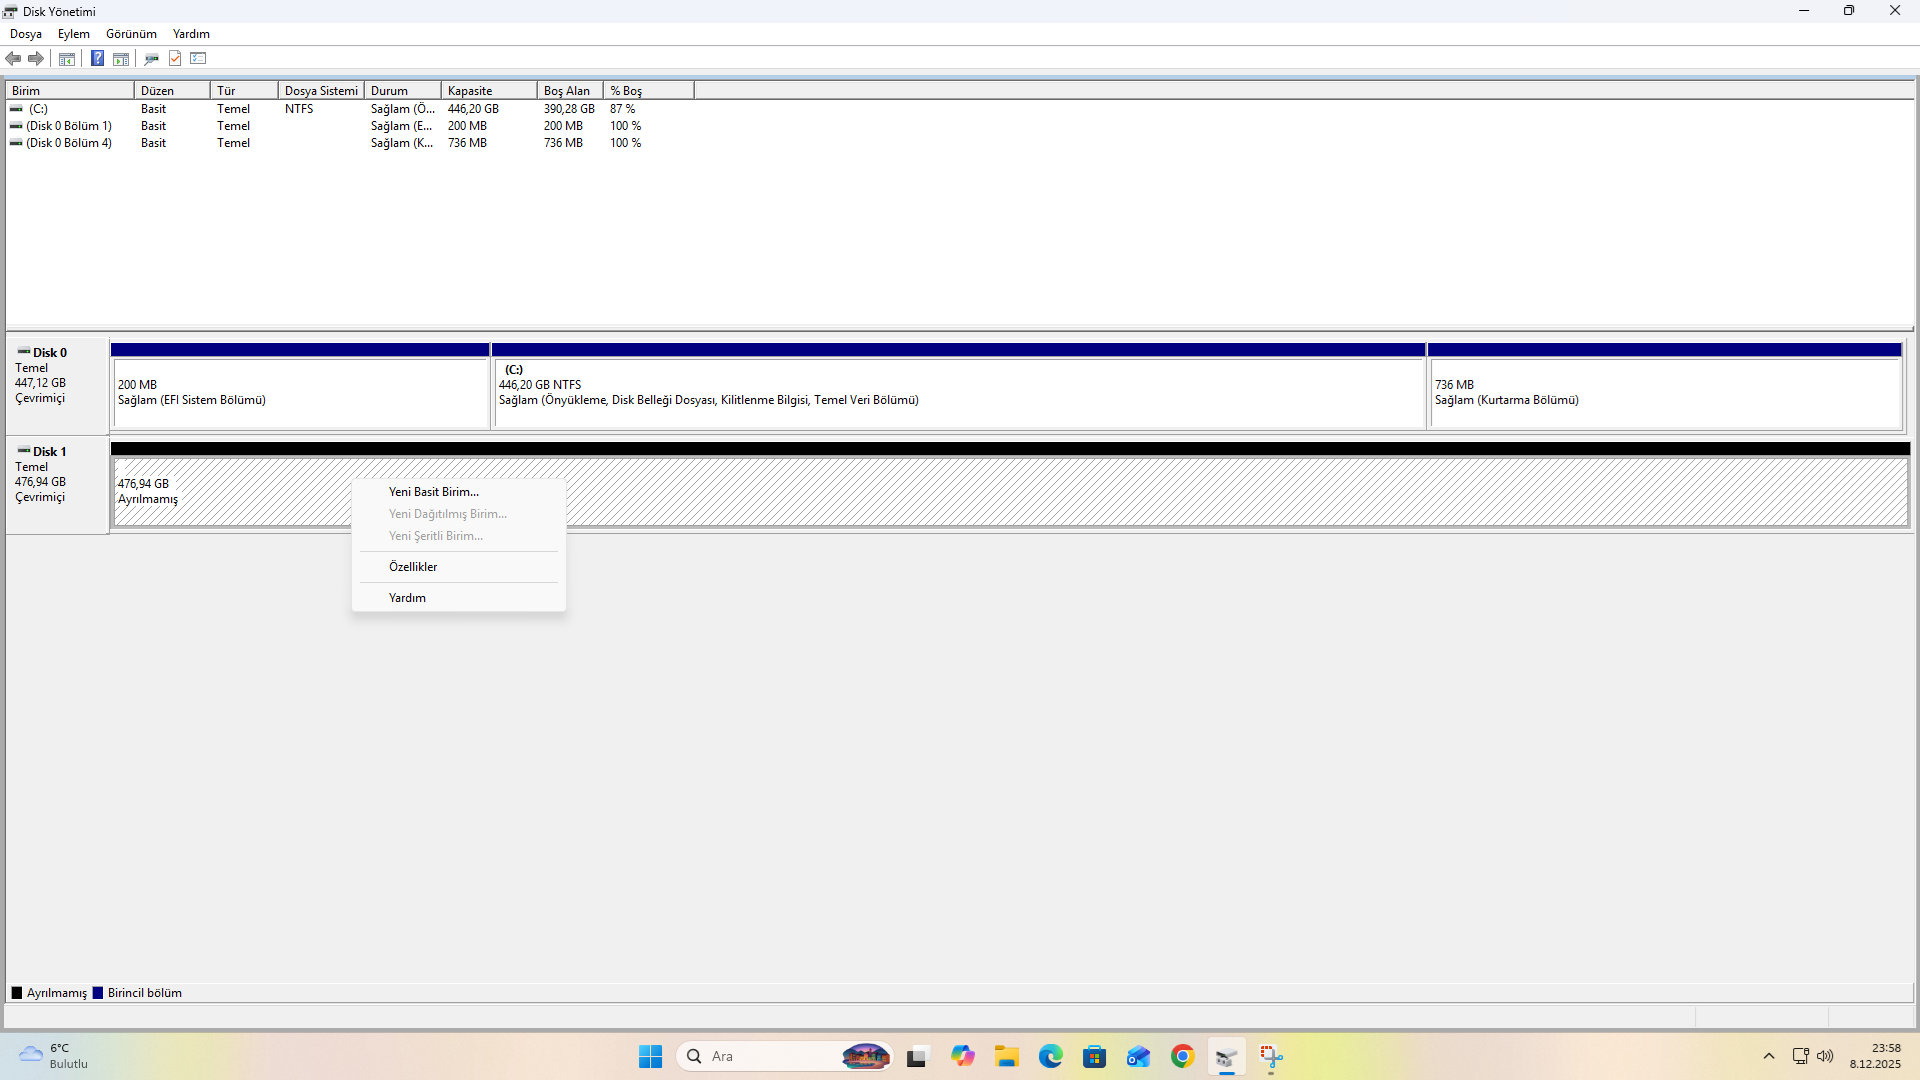Choose Yeni Basit Birim from context menu
The height and width of the screenshot is (1080, 1920).
click(434, 492)
